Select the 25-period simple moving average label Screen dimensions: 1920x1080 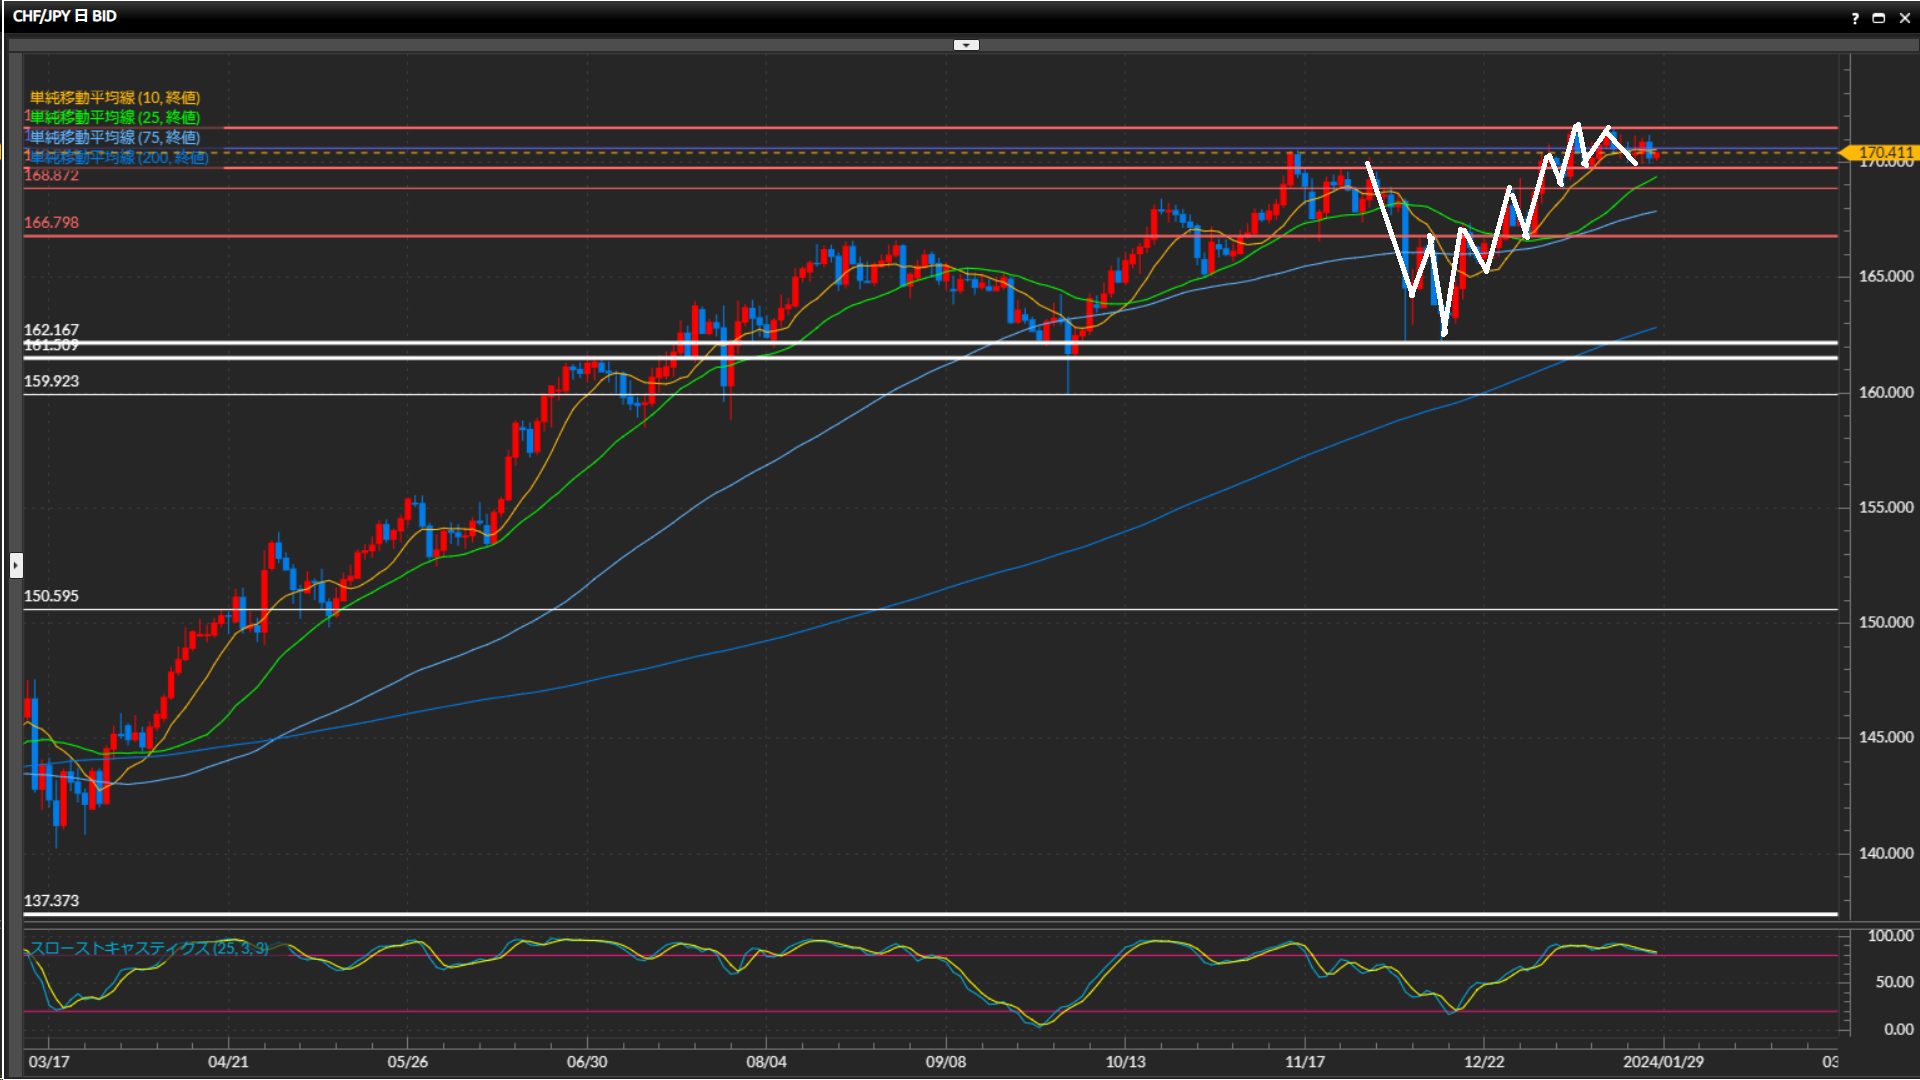[x=115, y=118]
